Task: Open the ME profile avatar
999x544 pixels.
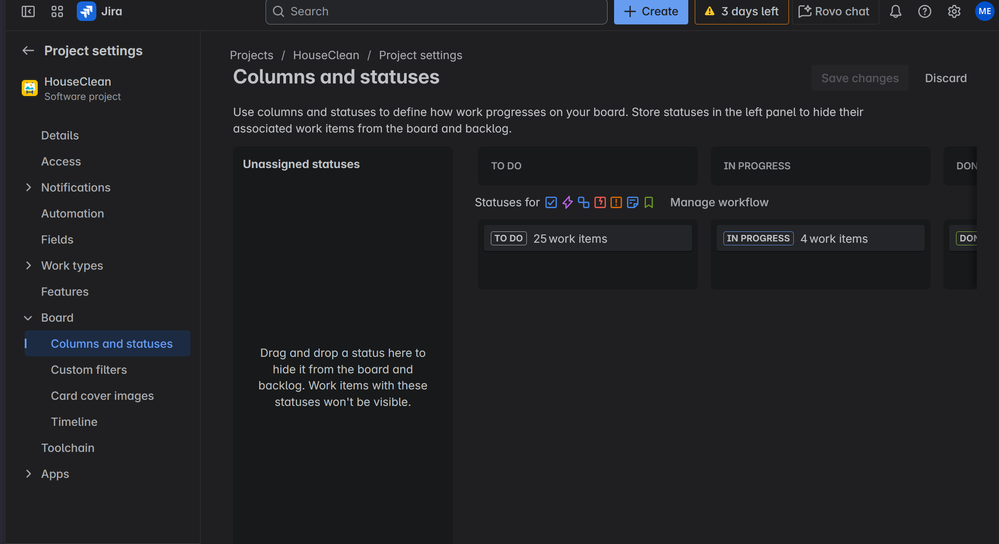Action: coord(984,11)
